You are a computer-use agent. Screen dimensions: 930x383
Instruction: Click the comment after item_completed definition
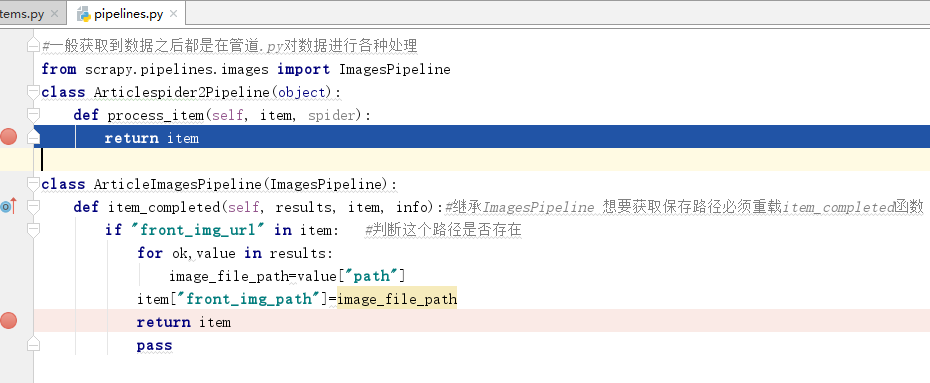684,208
